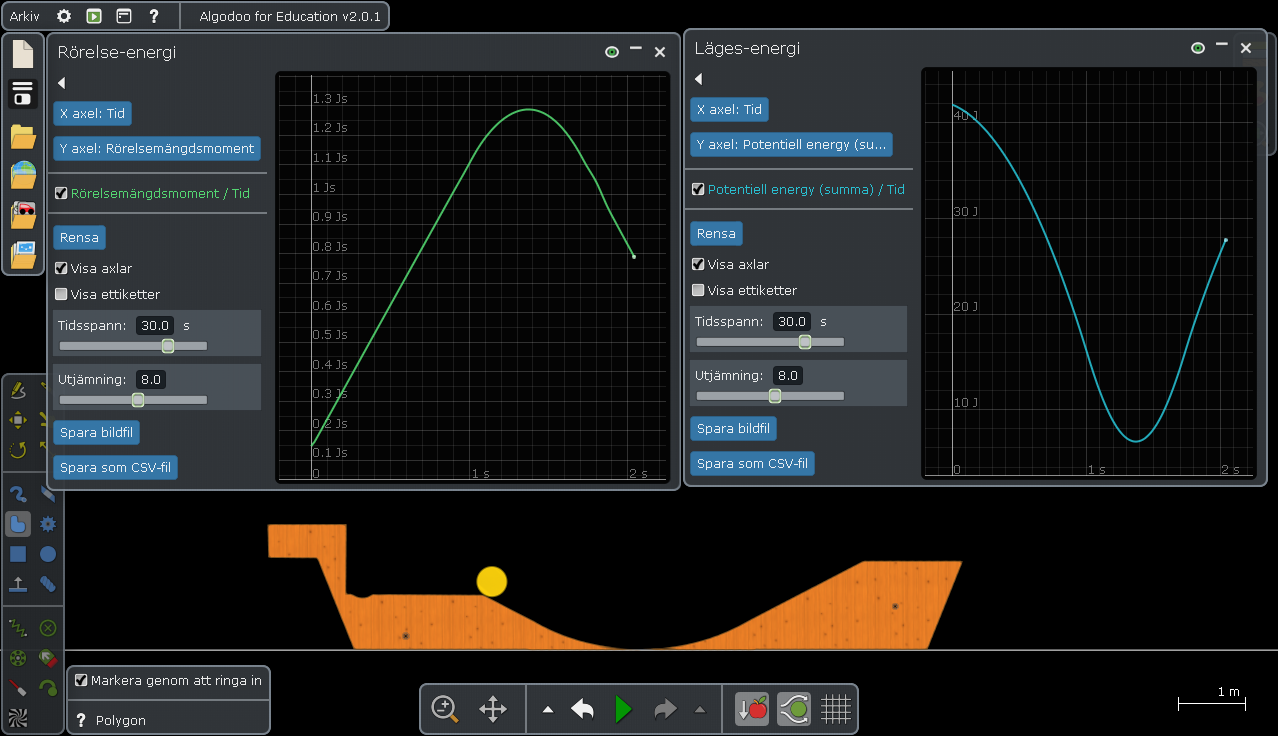Toggle gravity with the apple icon
The width and height of the screenshot is (1278, 736).
point(752,709)
